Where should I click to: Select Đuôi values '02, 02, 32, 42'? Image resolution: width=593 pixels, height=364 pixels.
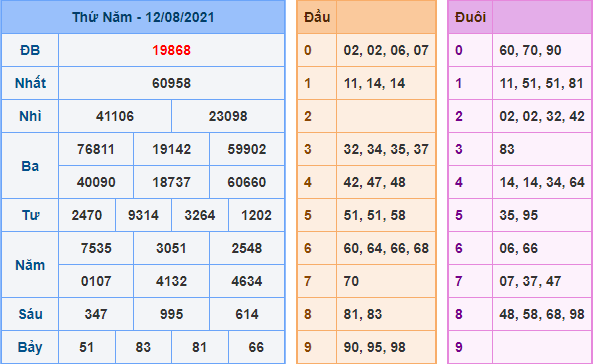click(x=542, y=116)
